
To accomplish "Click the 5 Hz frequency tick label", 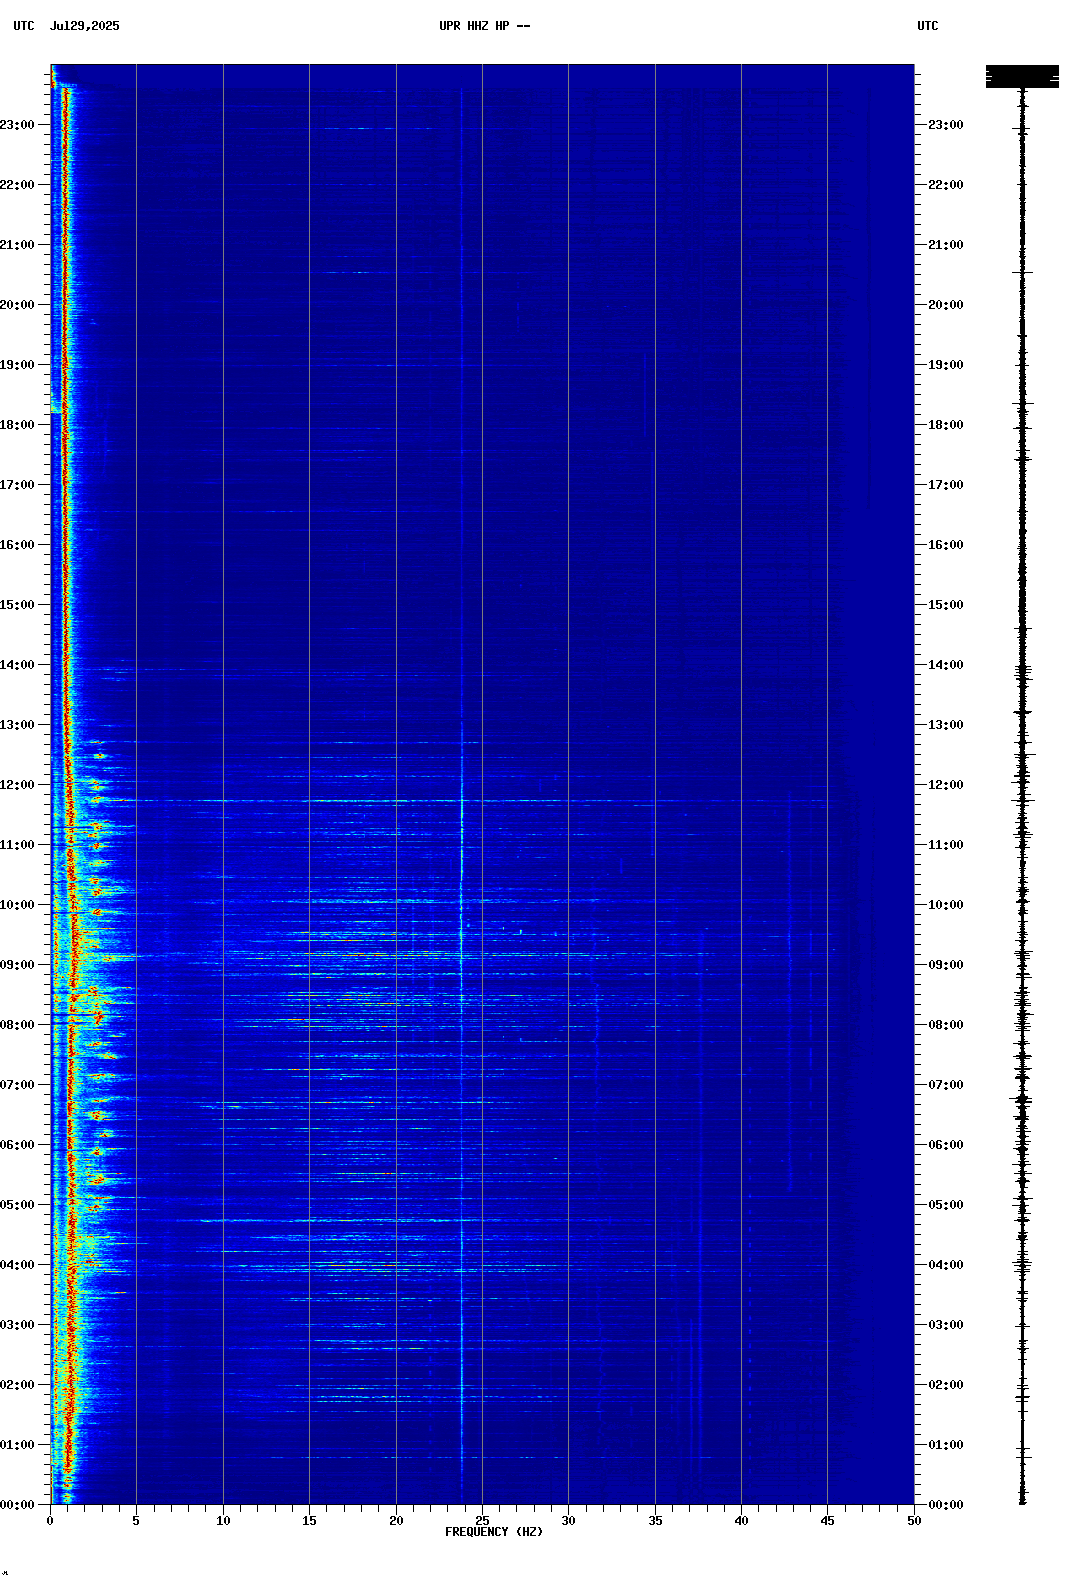I will [136, 1521].
